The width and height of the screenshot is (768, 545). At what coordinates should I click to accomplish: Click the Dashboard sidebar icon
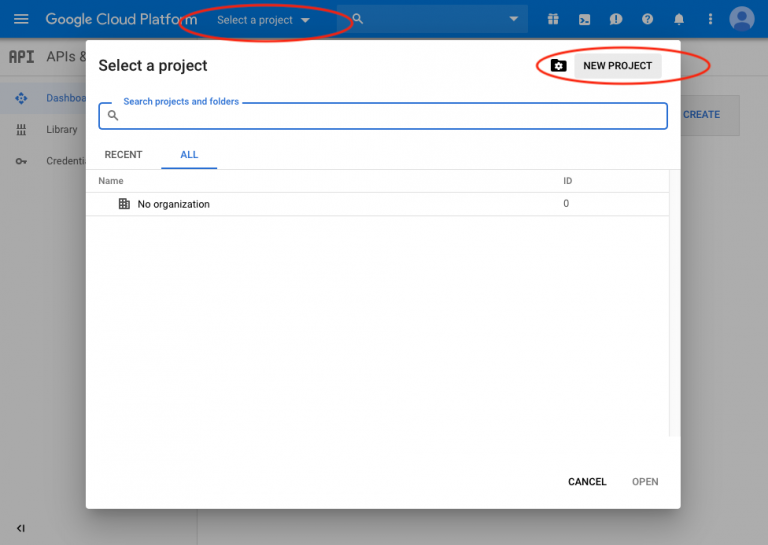(21, 98)
